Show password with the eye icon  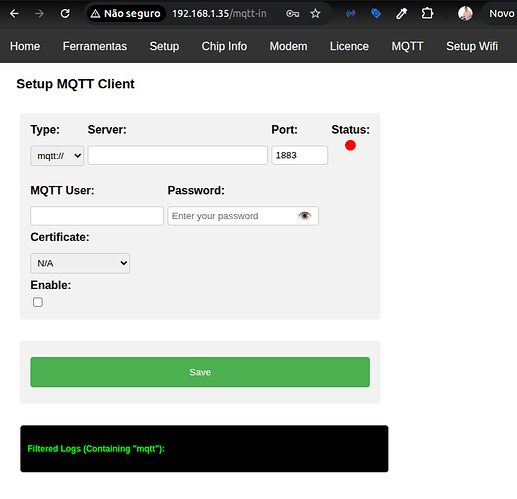point(304,216)
